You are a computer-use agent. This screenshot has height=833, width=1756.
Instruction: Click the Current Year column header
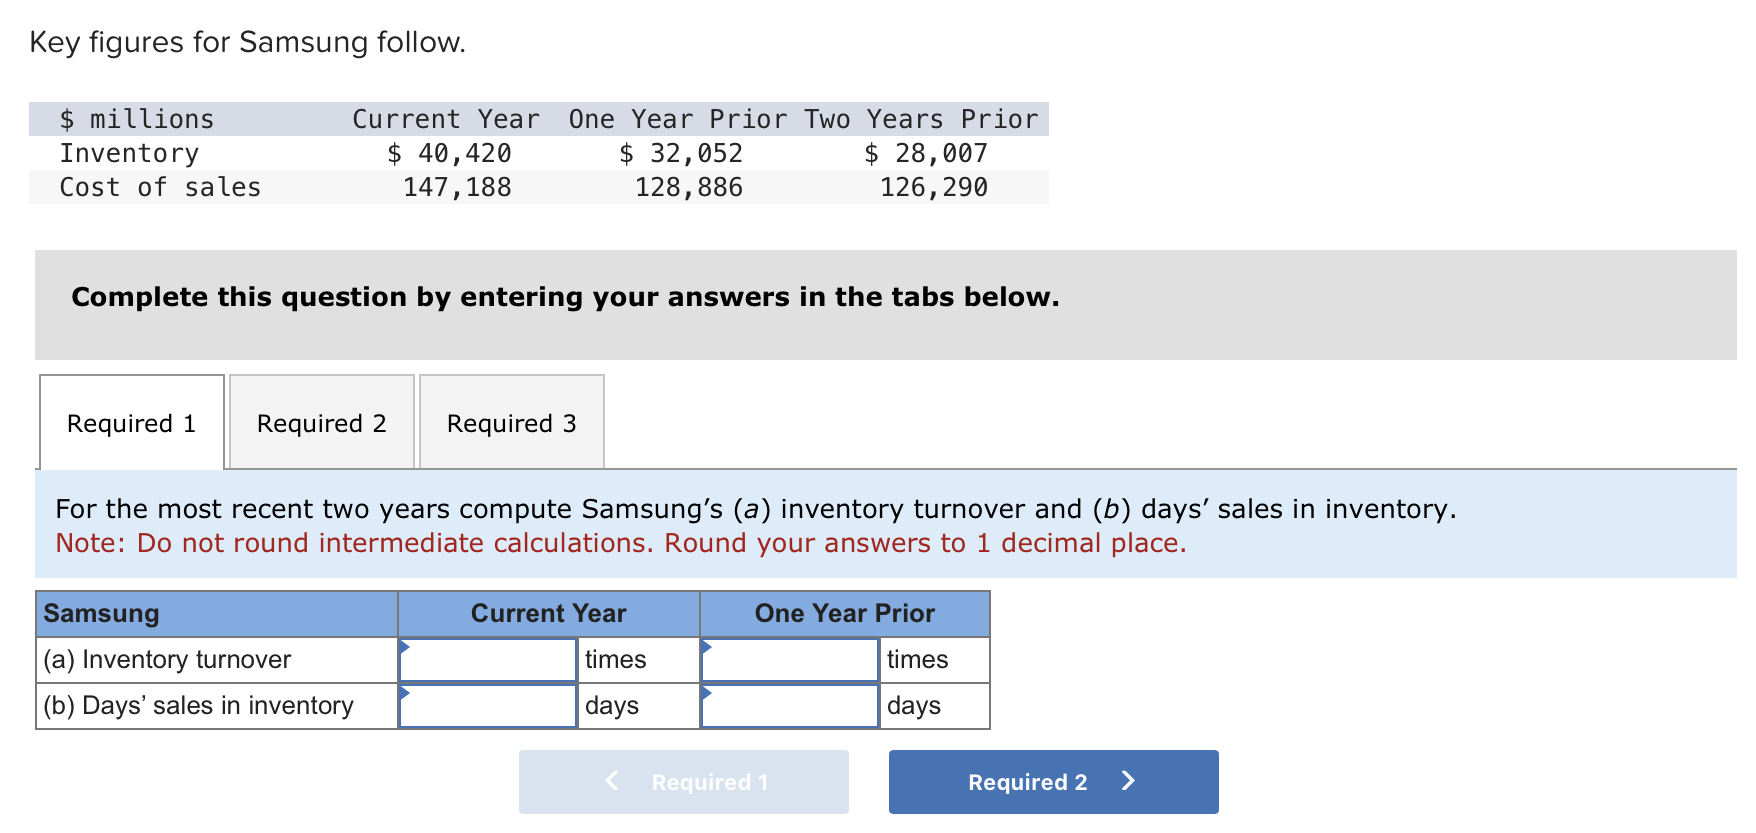(548, 613)
